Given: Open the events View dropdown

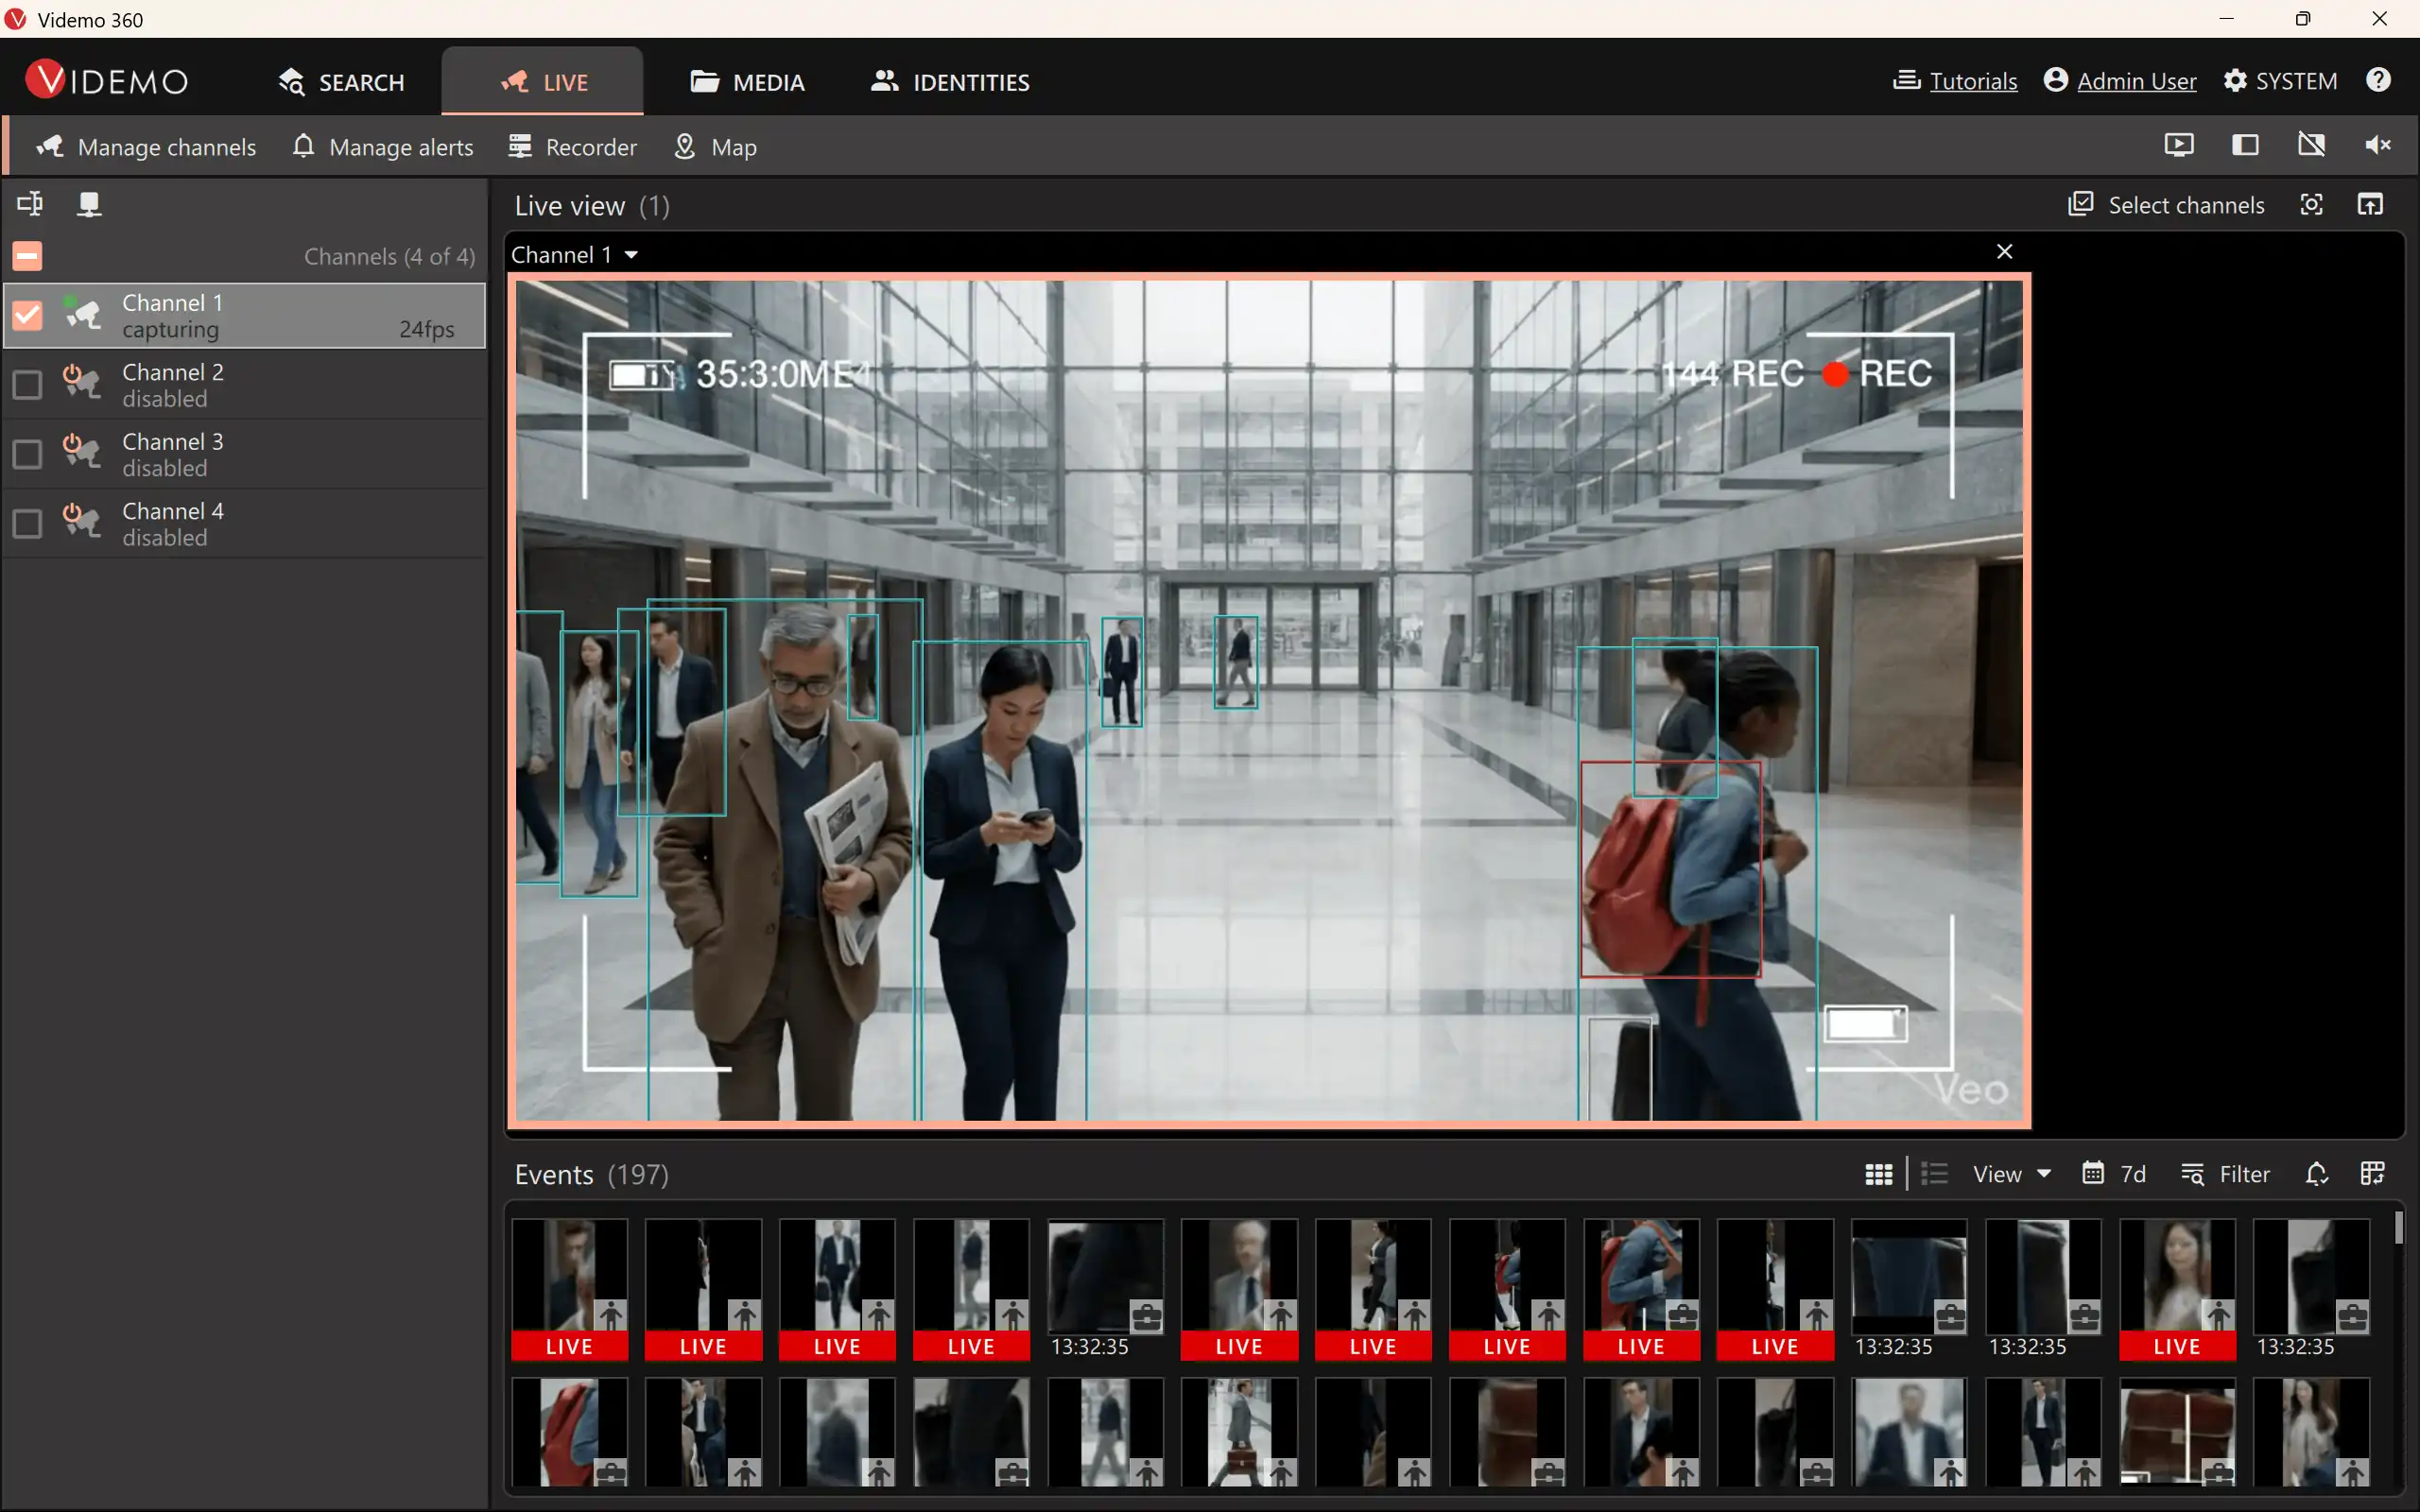Looking at the screenshot, I should pyautogui.click(x=2011, y=1174).
